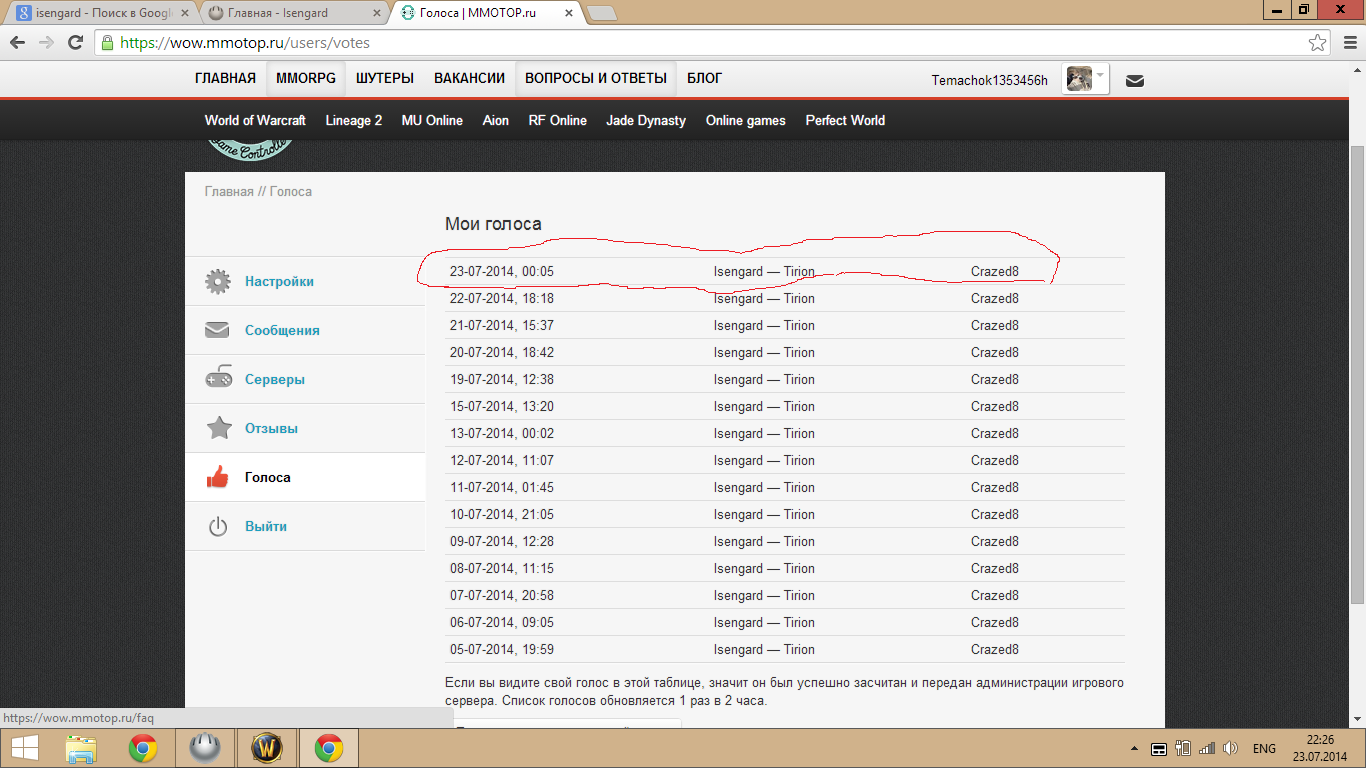Screen dimensions: 1366x768
Task: Switch to the Главная - Isengard tab
Action: pyautogui.click(x=292, y=13)
